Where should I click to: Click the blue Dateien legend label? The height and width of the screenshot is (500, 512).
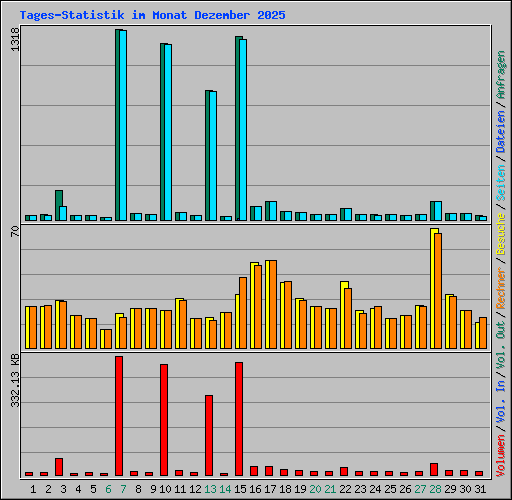[501, 131]
